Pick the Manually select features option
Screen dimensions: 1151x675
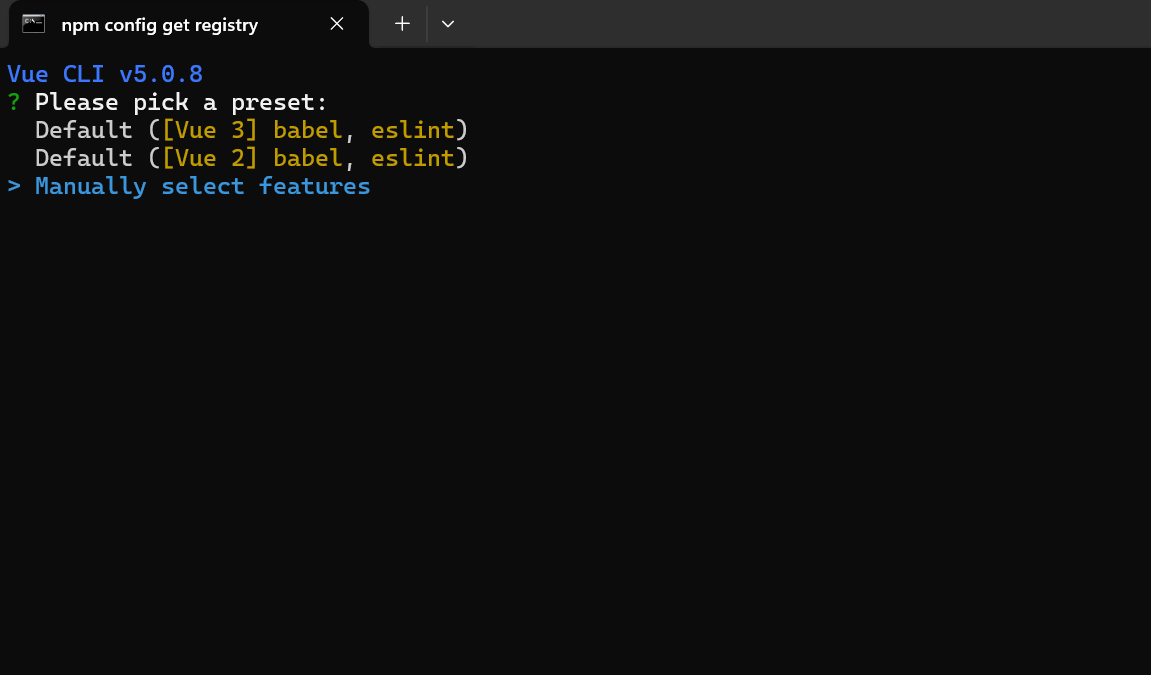click(203, 186)
